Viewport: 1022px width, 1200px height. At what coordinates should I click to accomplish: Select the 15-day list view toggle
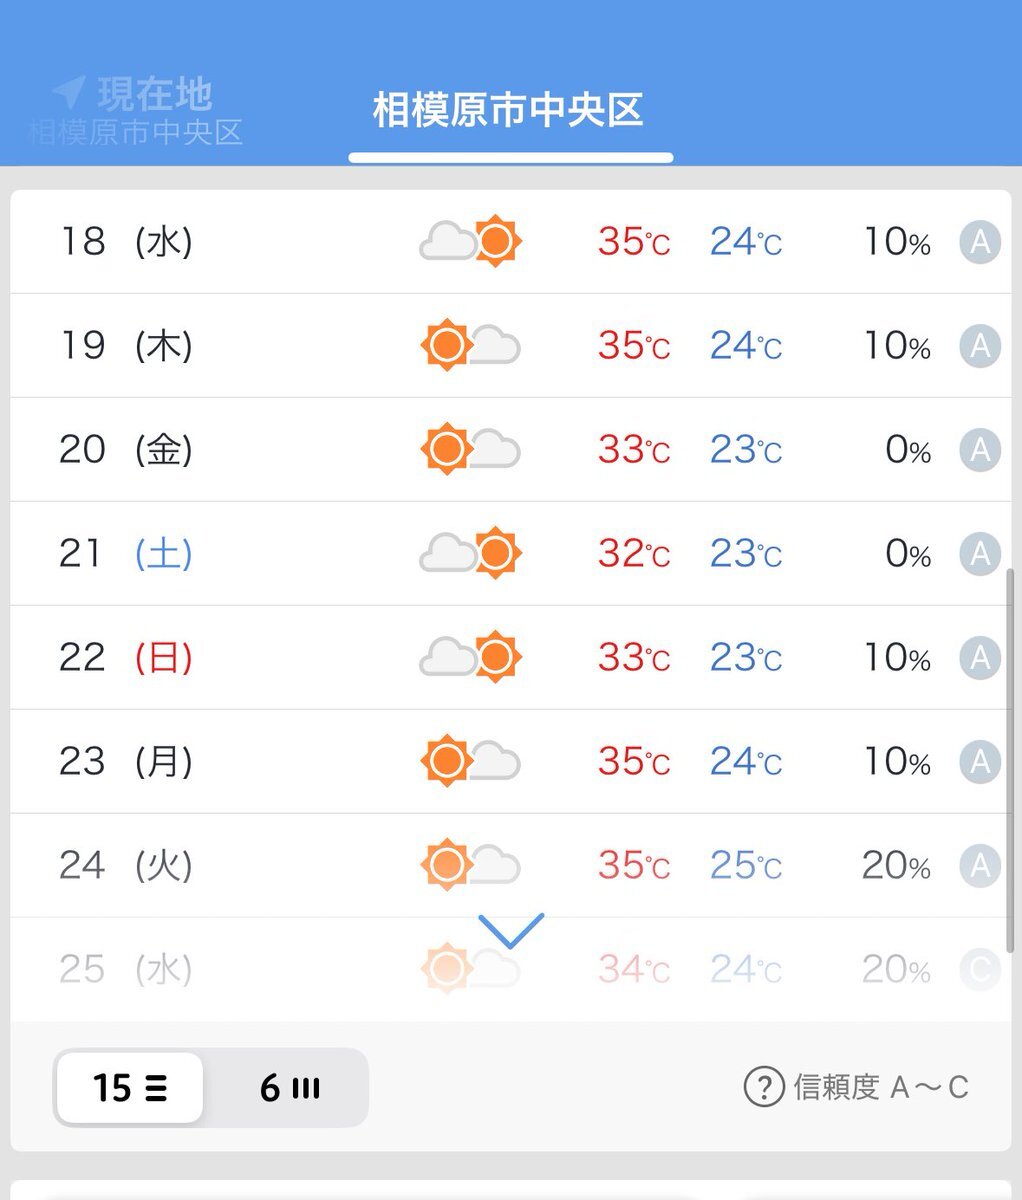click(130, 1087)
